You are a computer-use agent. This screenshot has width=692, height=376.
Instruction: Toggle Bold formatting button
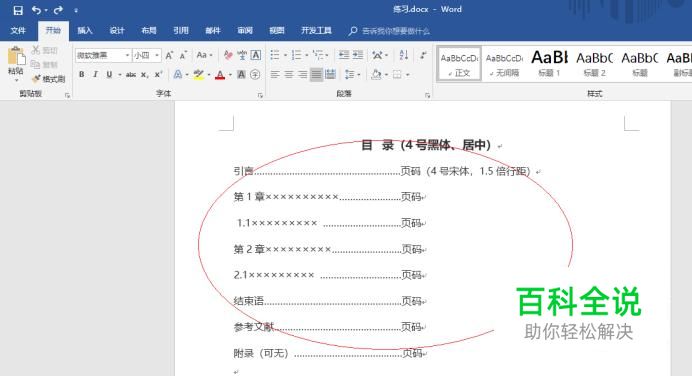coord(82,75)
